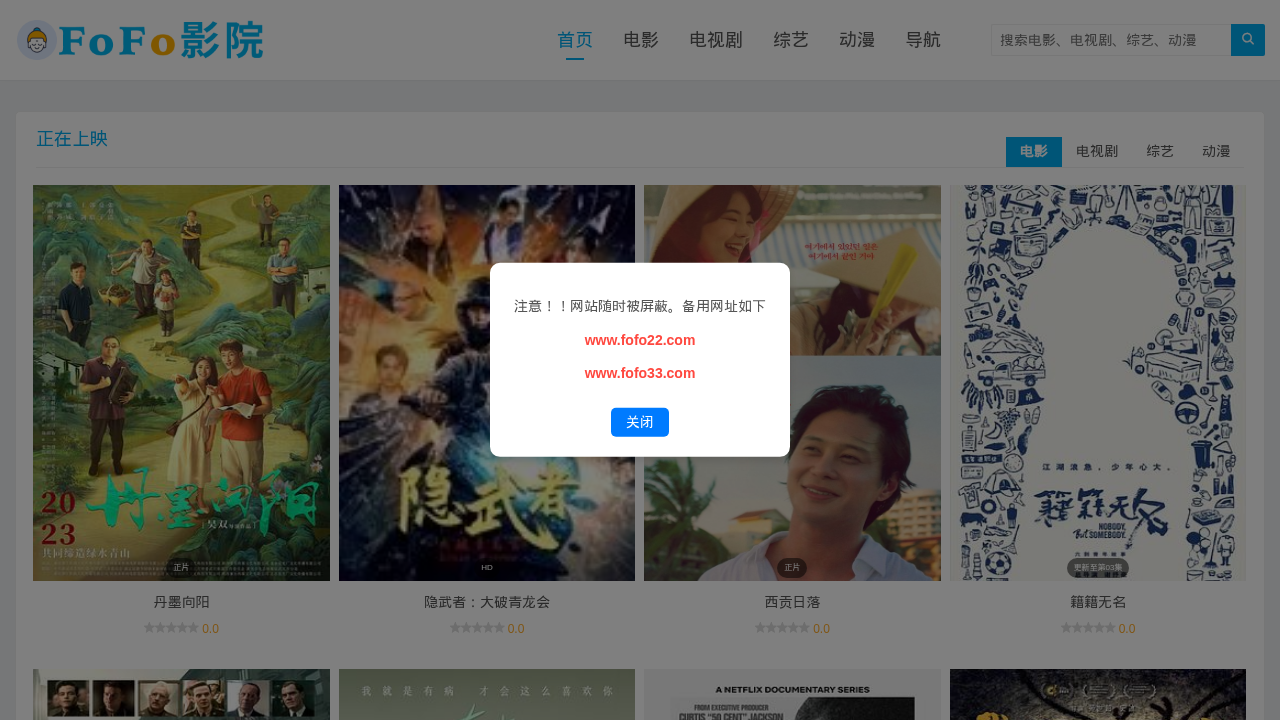This screenshot has width=1280, height=720.
Task: Focus the search input field
Action: coord(1110,40)
